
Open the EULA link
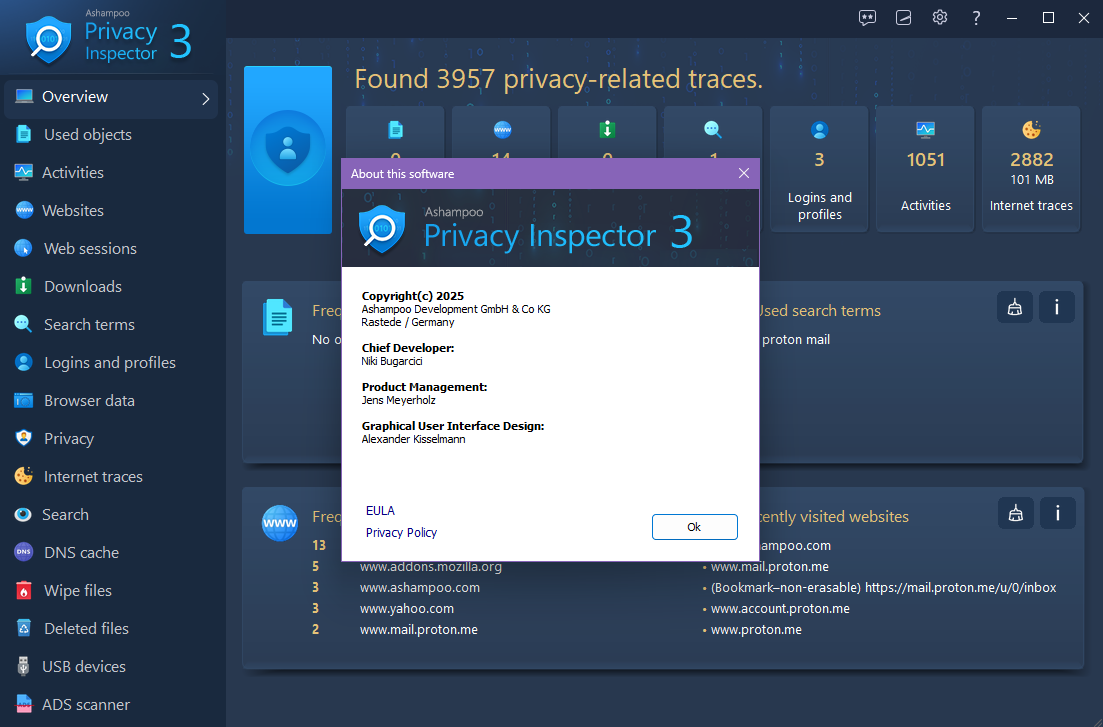tap(380, 510)
